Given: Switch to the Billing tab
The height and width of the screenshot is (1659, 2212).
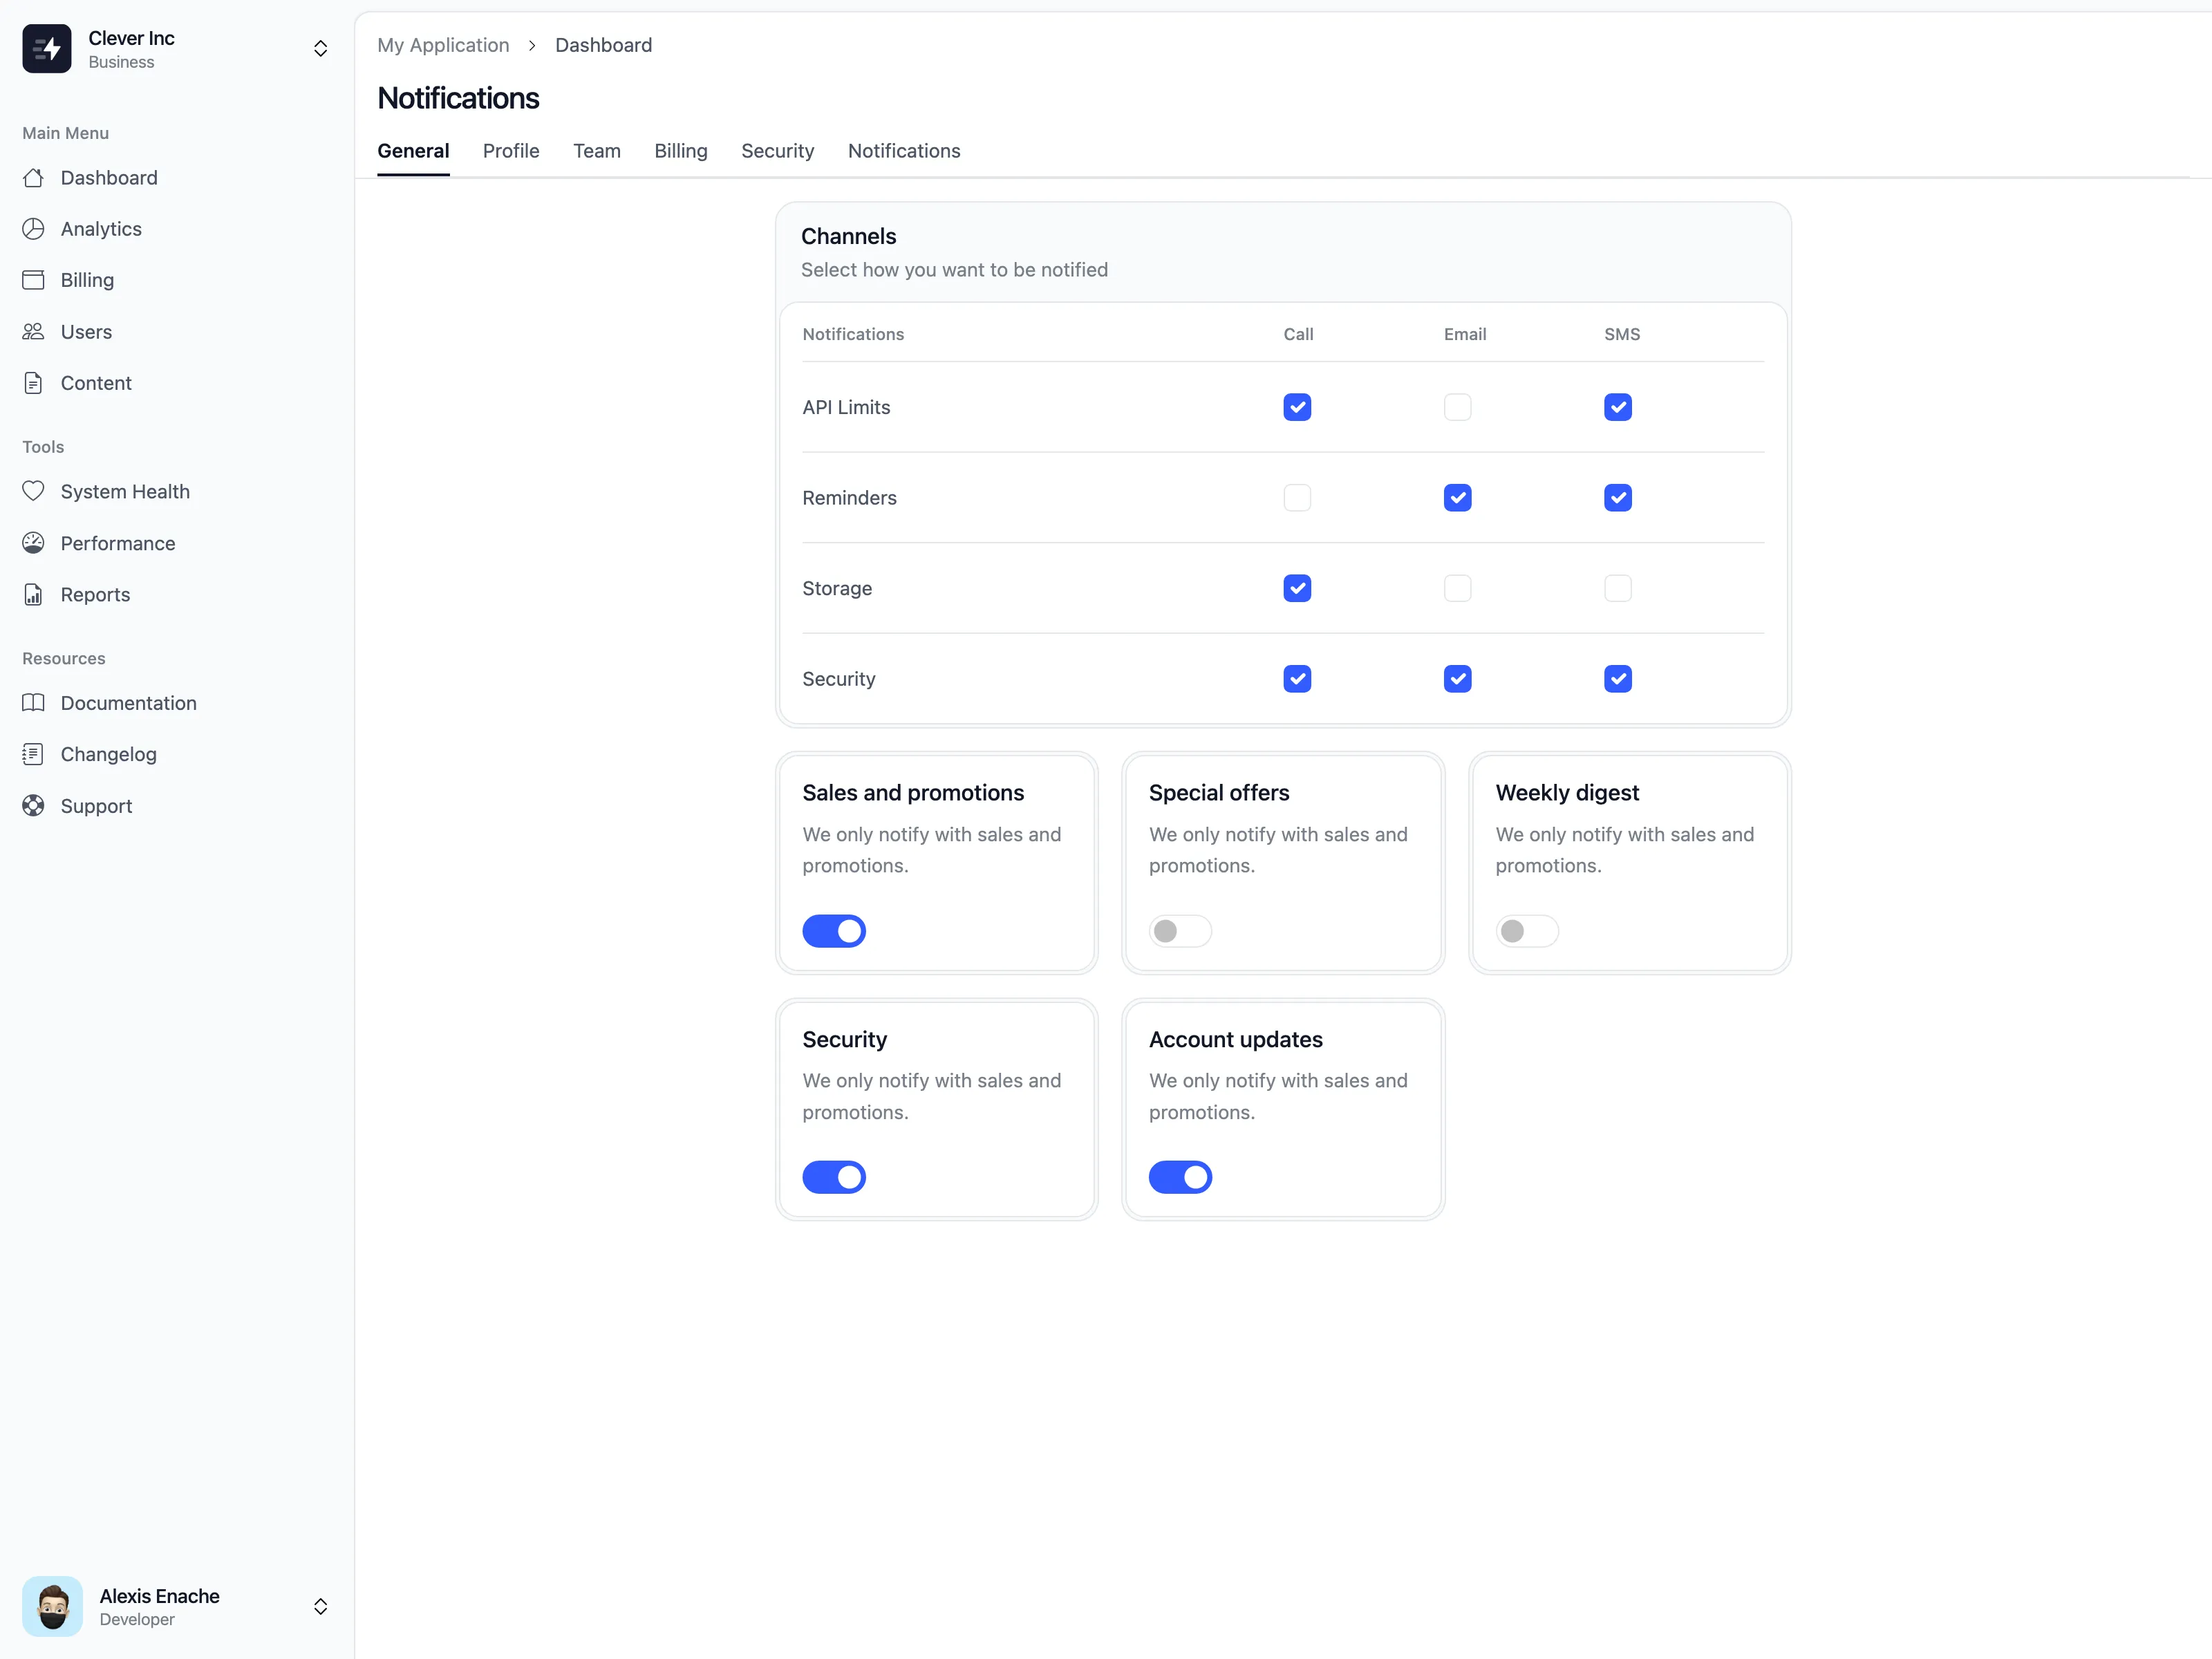Looking at the screenshot, I should pyautogui.click(x=680, y=151).
